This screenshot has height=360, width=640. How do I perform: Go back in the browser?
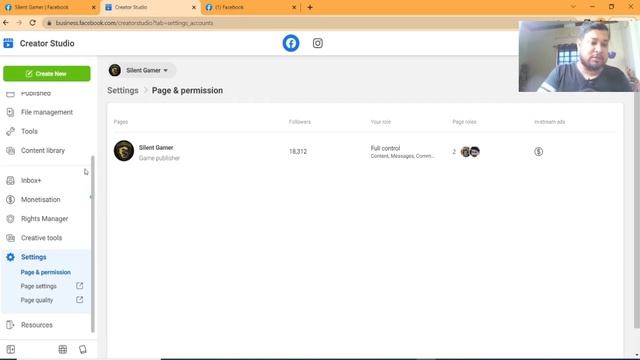(x=6, y=23)
